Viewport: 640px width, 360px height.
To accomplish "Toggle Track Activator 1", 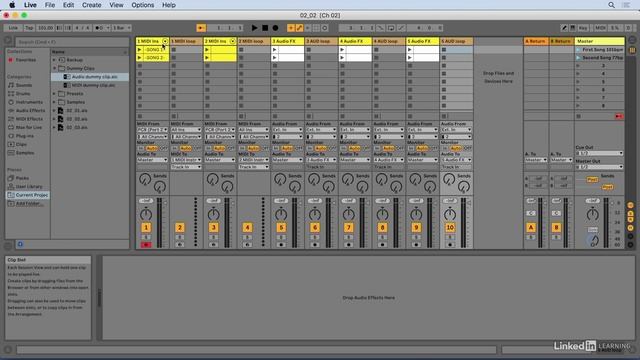I will coord(146,227).
